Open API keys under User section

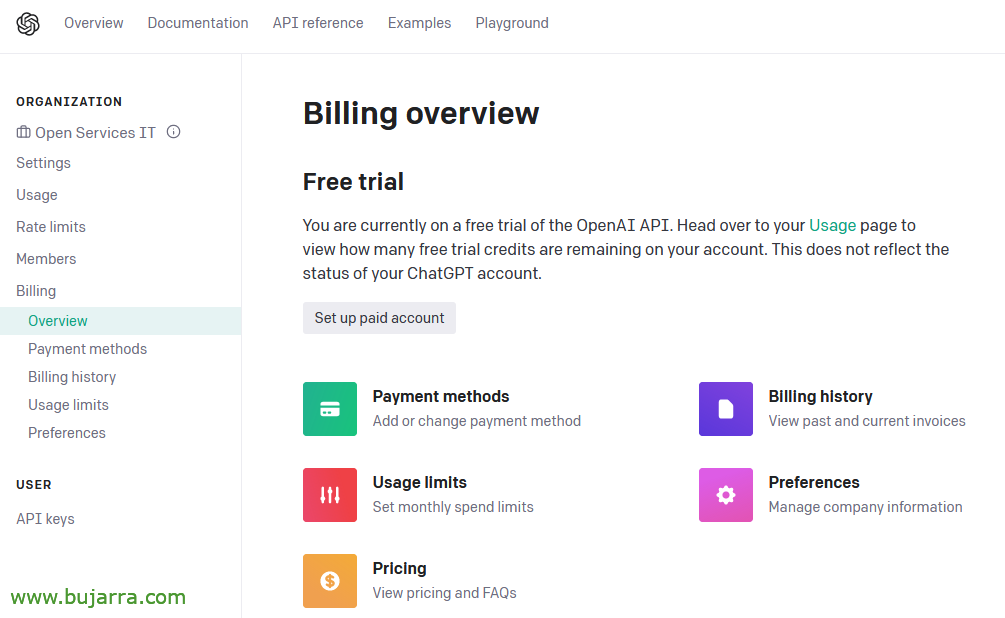point(46,519)
